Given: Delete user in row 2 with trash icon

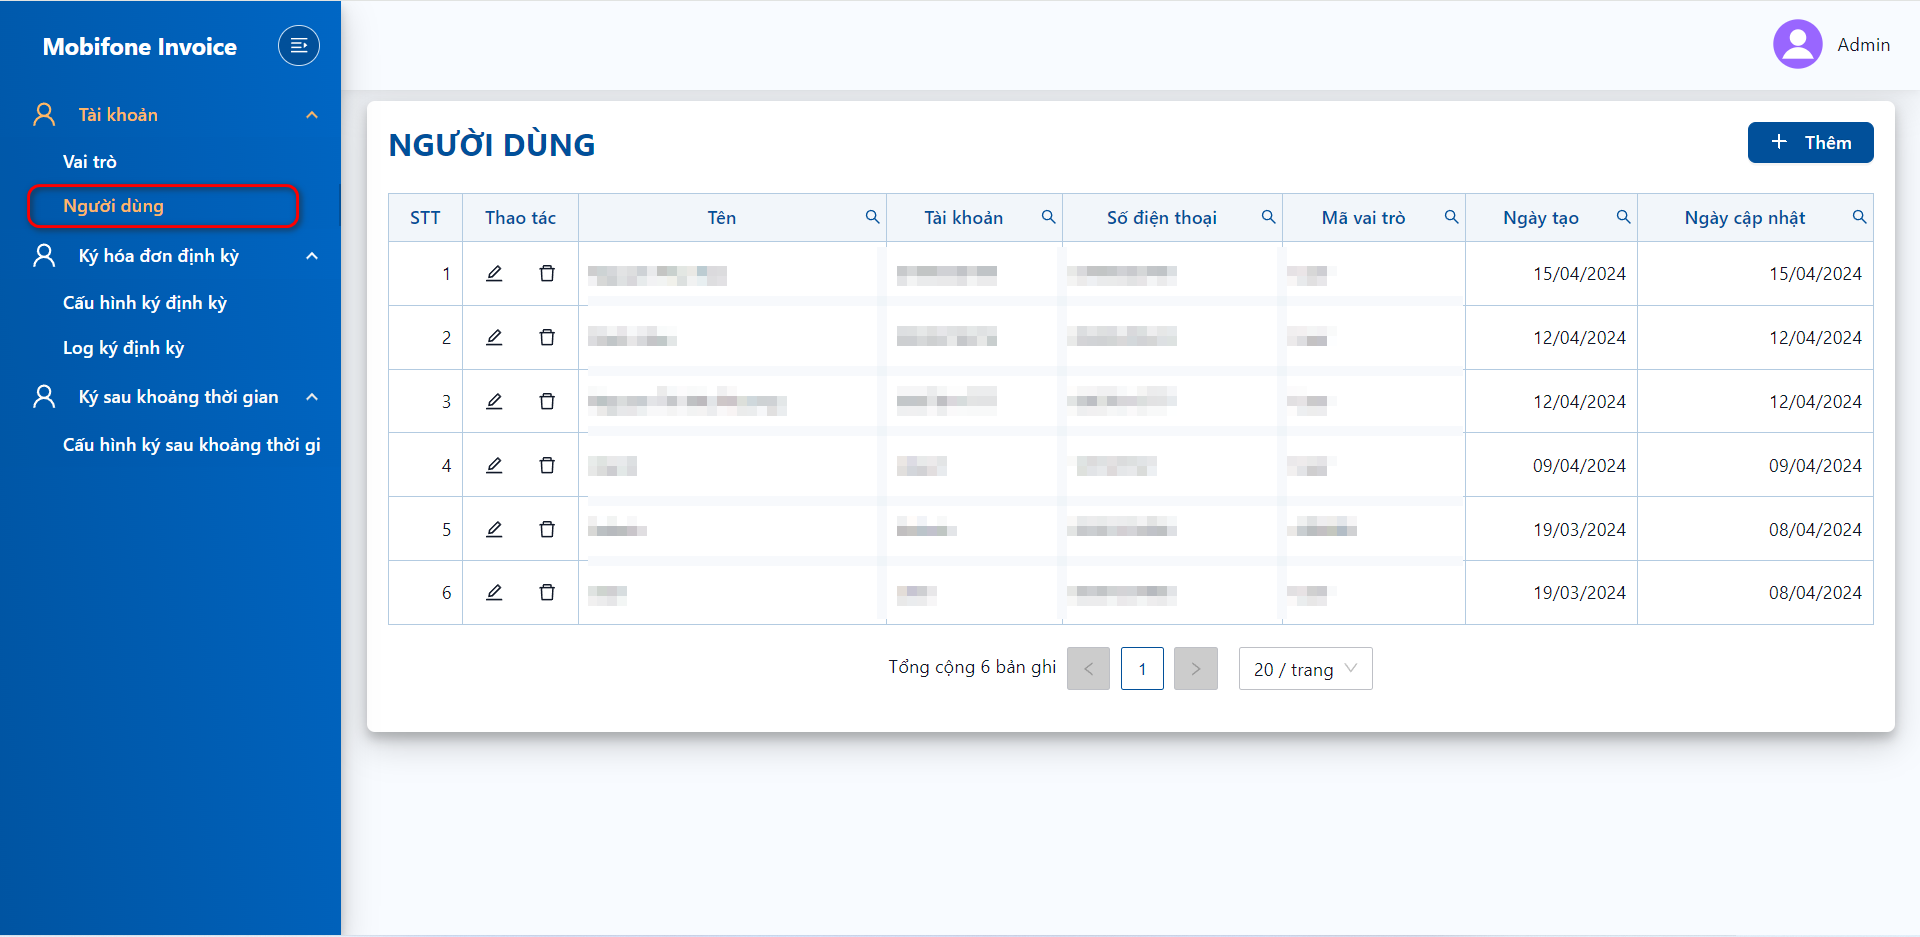Looking at the screenshot, I should coord(547,337).
